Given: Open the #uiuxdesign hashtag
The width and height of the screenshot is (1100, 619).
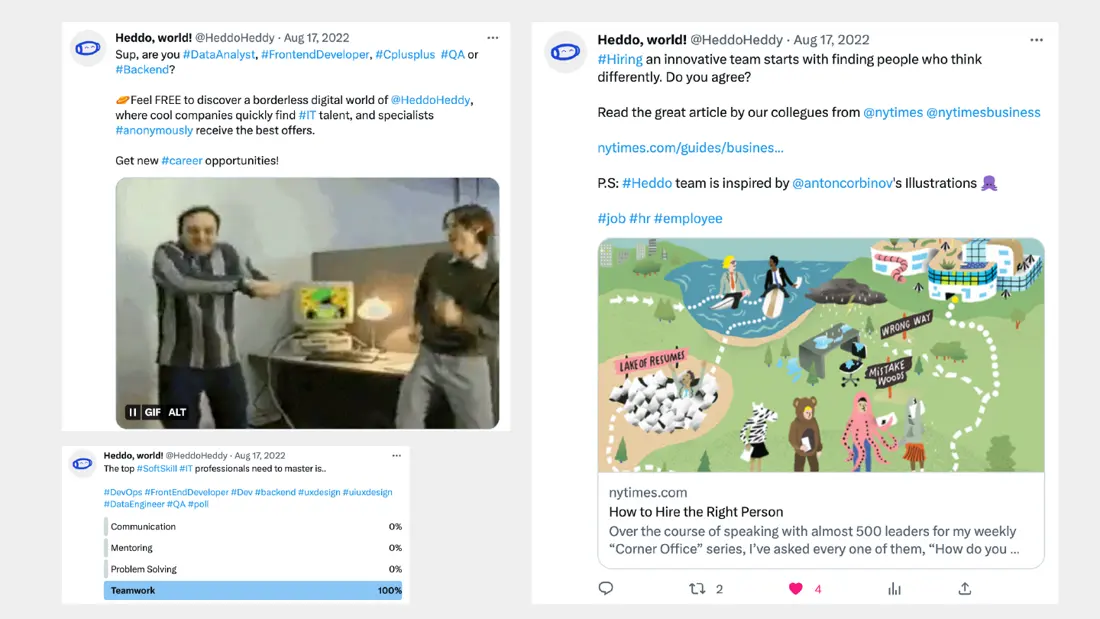Looking at the screenshot, I should [x=368, y=493].
